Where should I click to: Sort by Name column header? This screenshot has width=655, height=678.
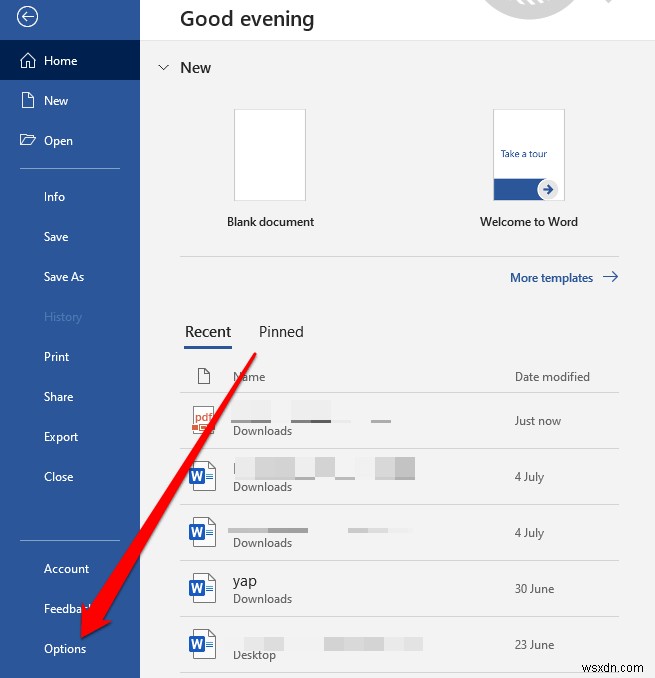249,377
